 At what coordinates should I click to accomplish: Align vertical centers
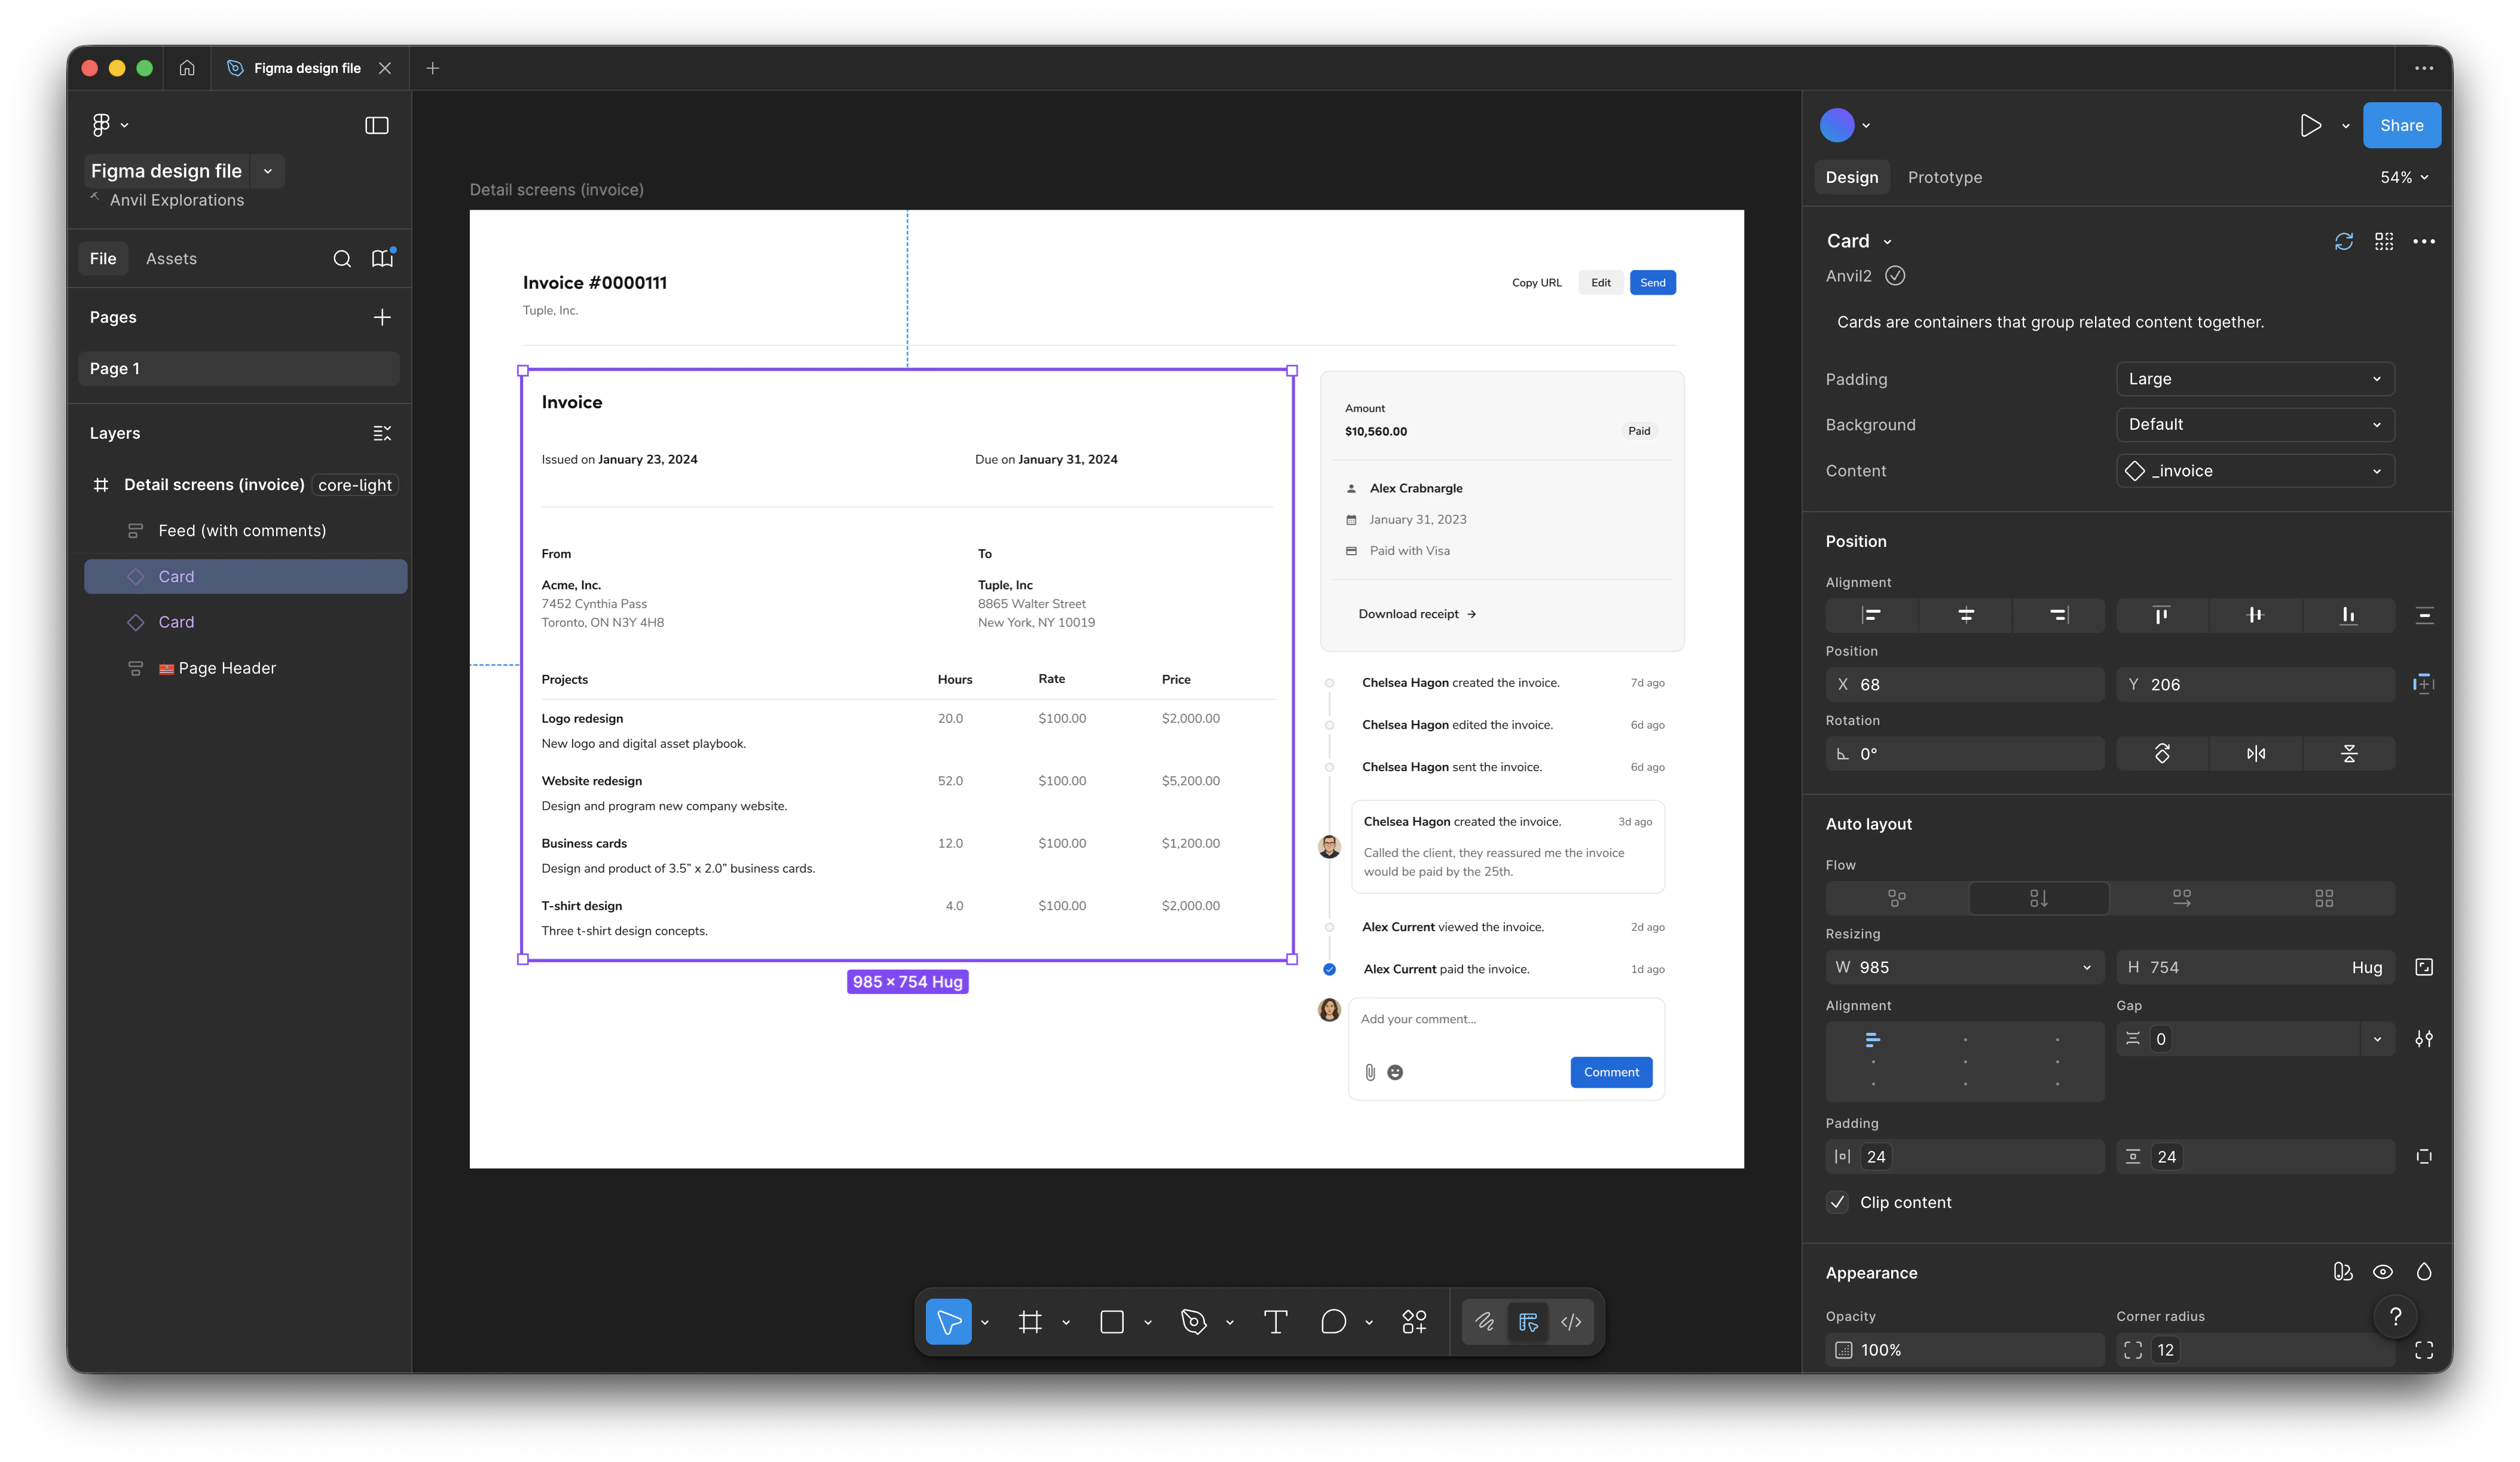pos(2255,615)
